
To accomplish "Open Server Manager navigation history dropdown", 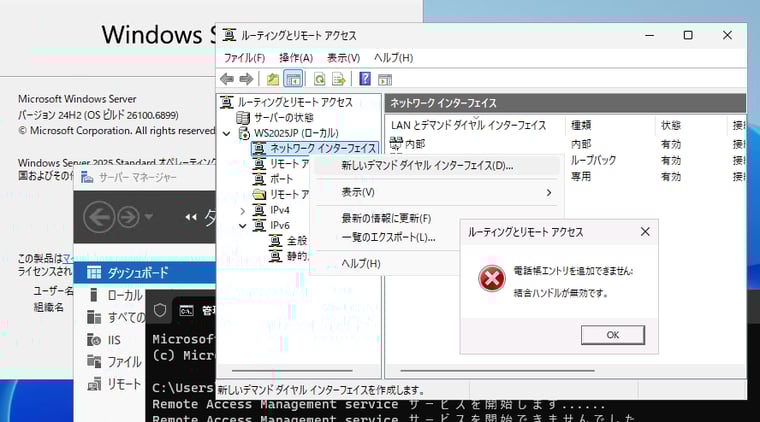I will (x=149, y=217).
